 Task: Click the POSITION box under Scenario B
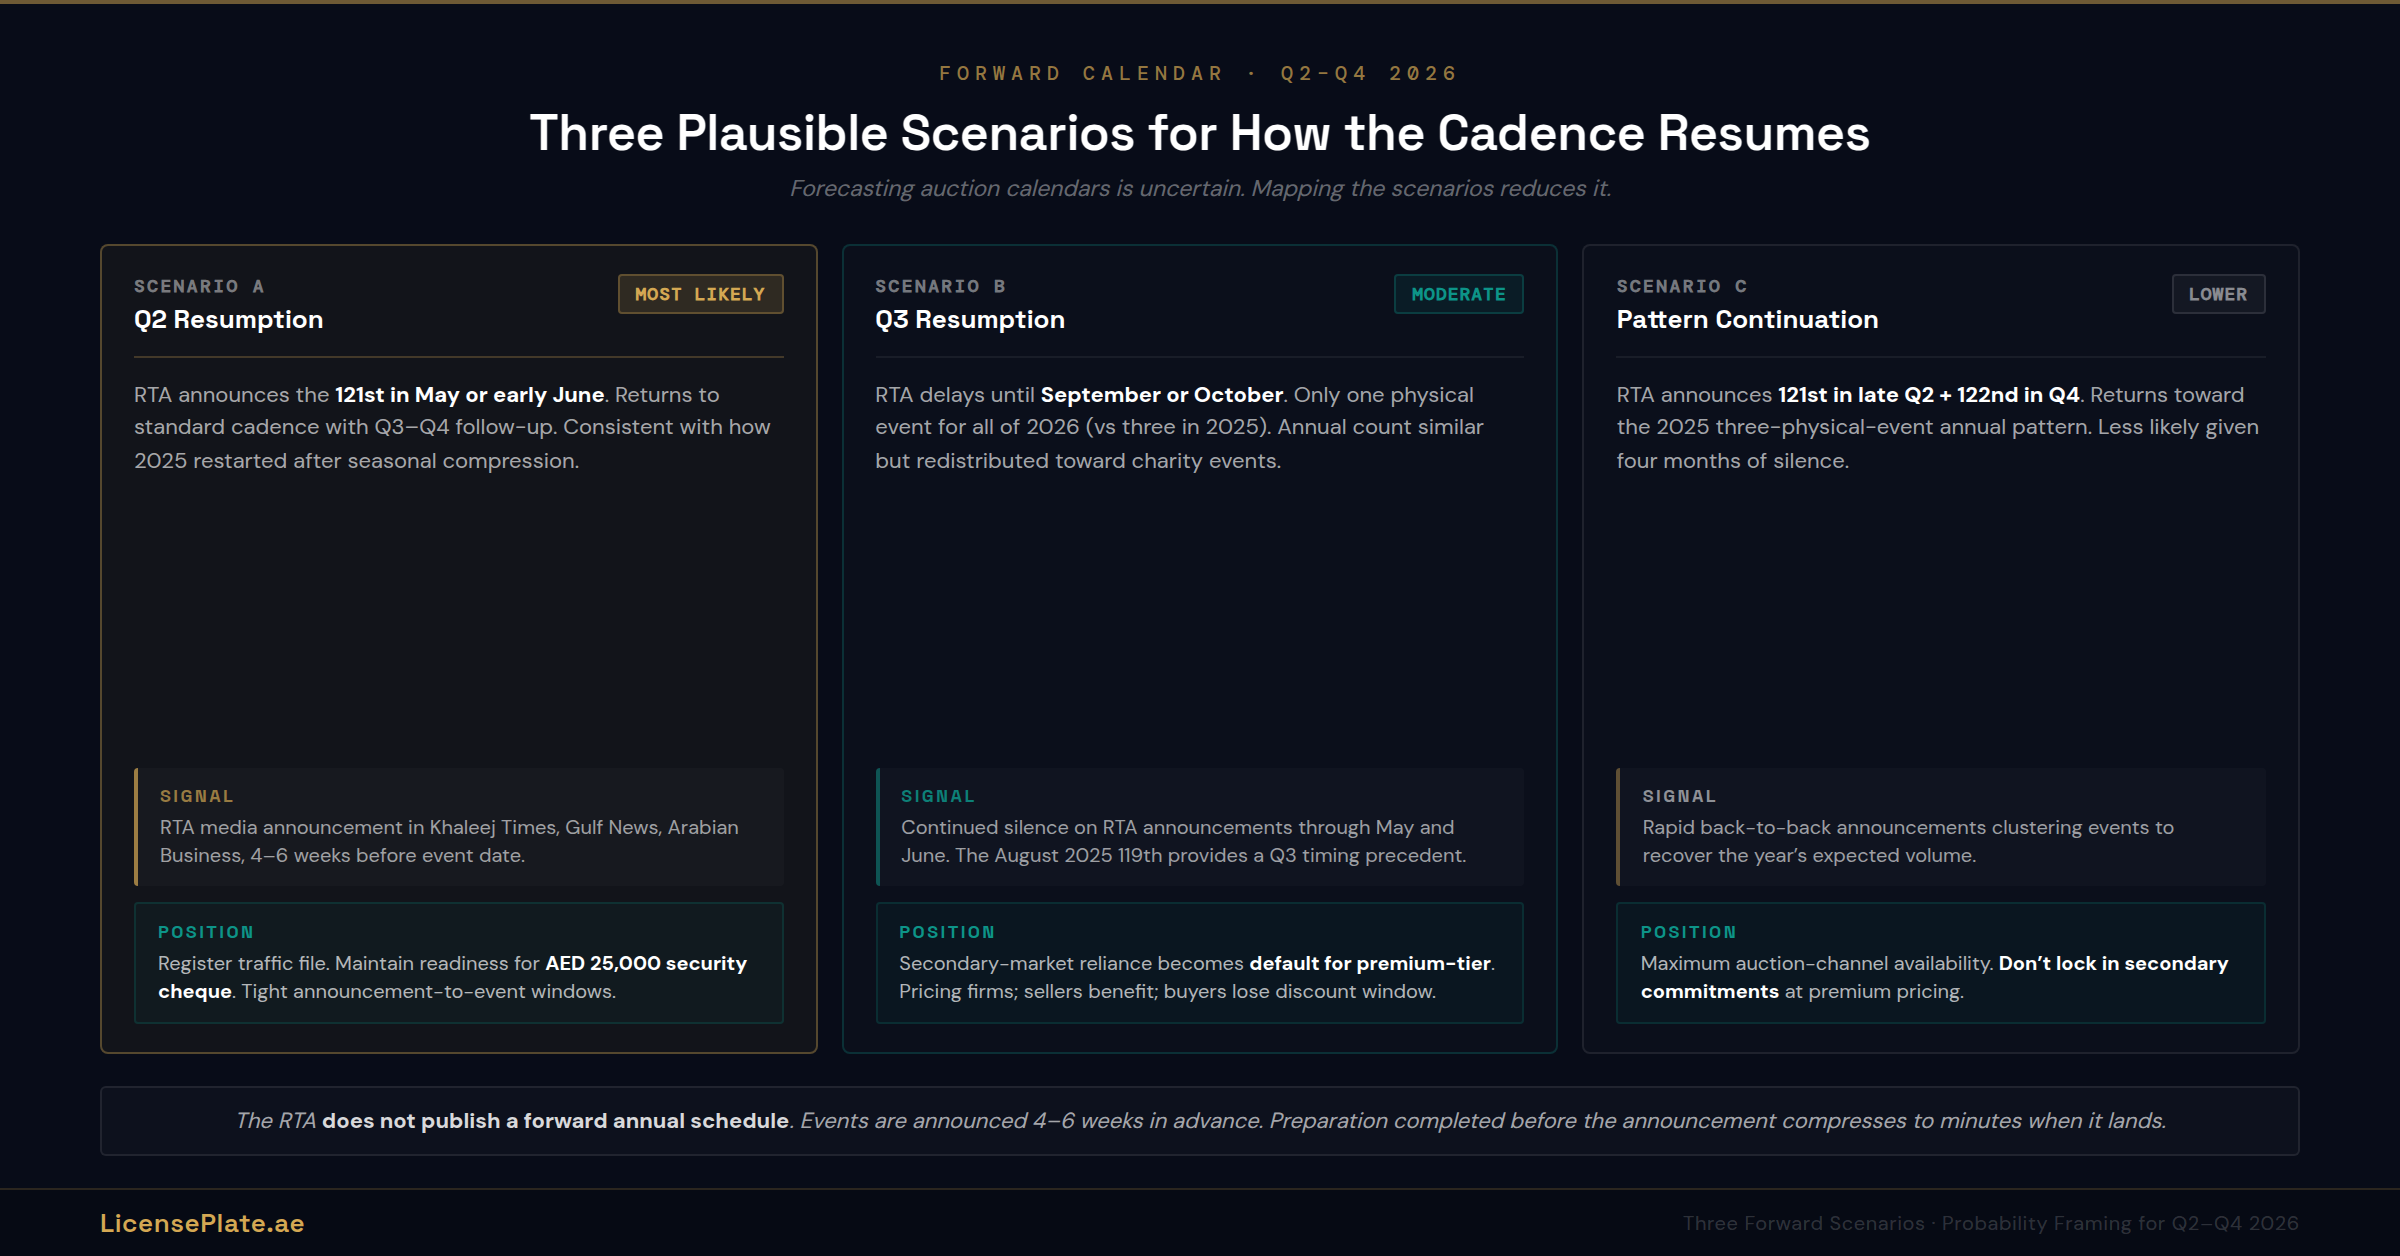[1198, 962]
